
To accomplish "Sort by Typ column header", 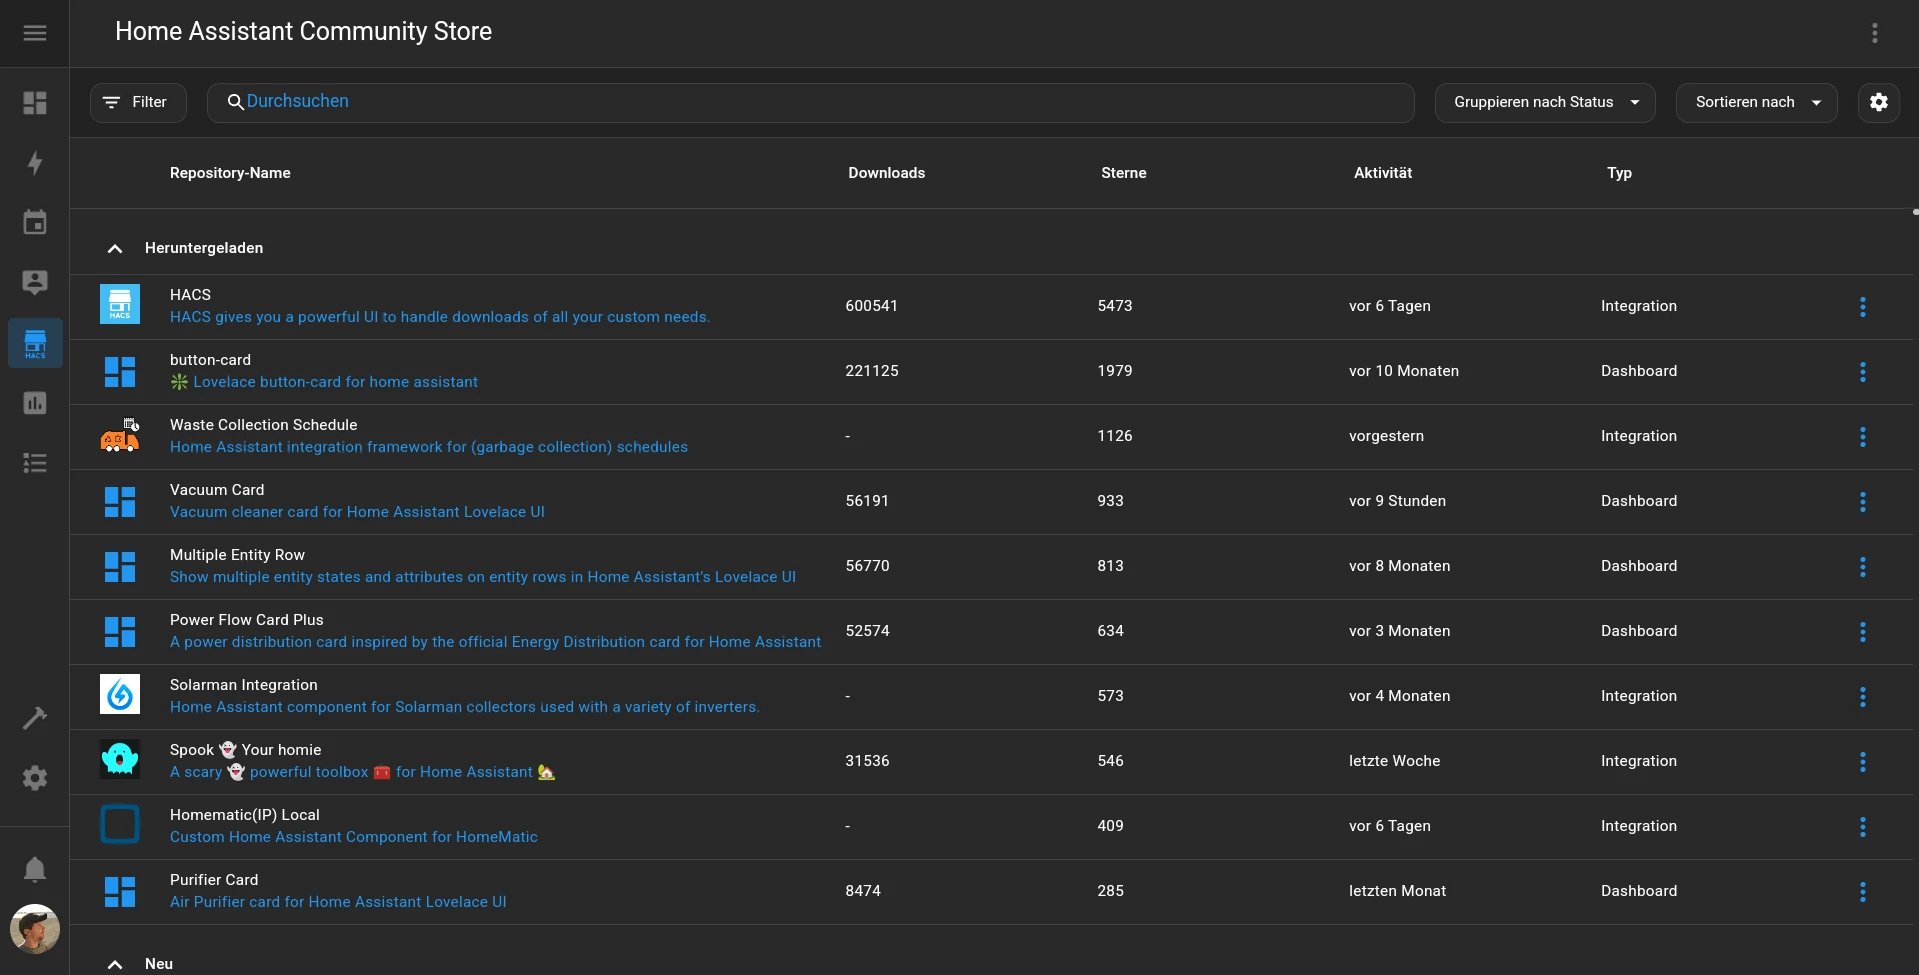I will [1619, 173].
